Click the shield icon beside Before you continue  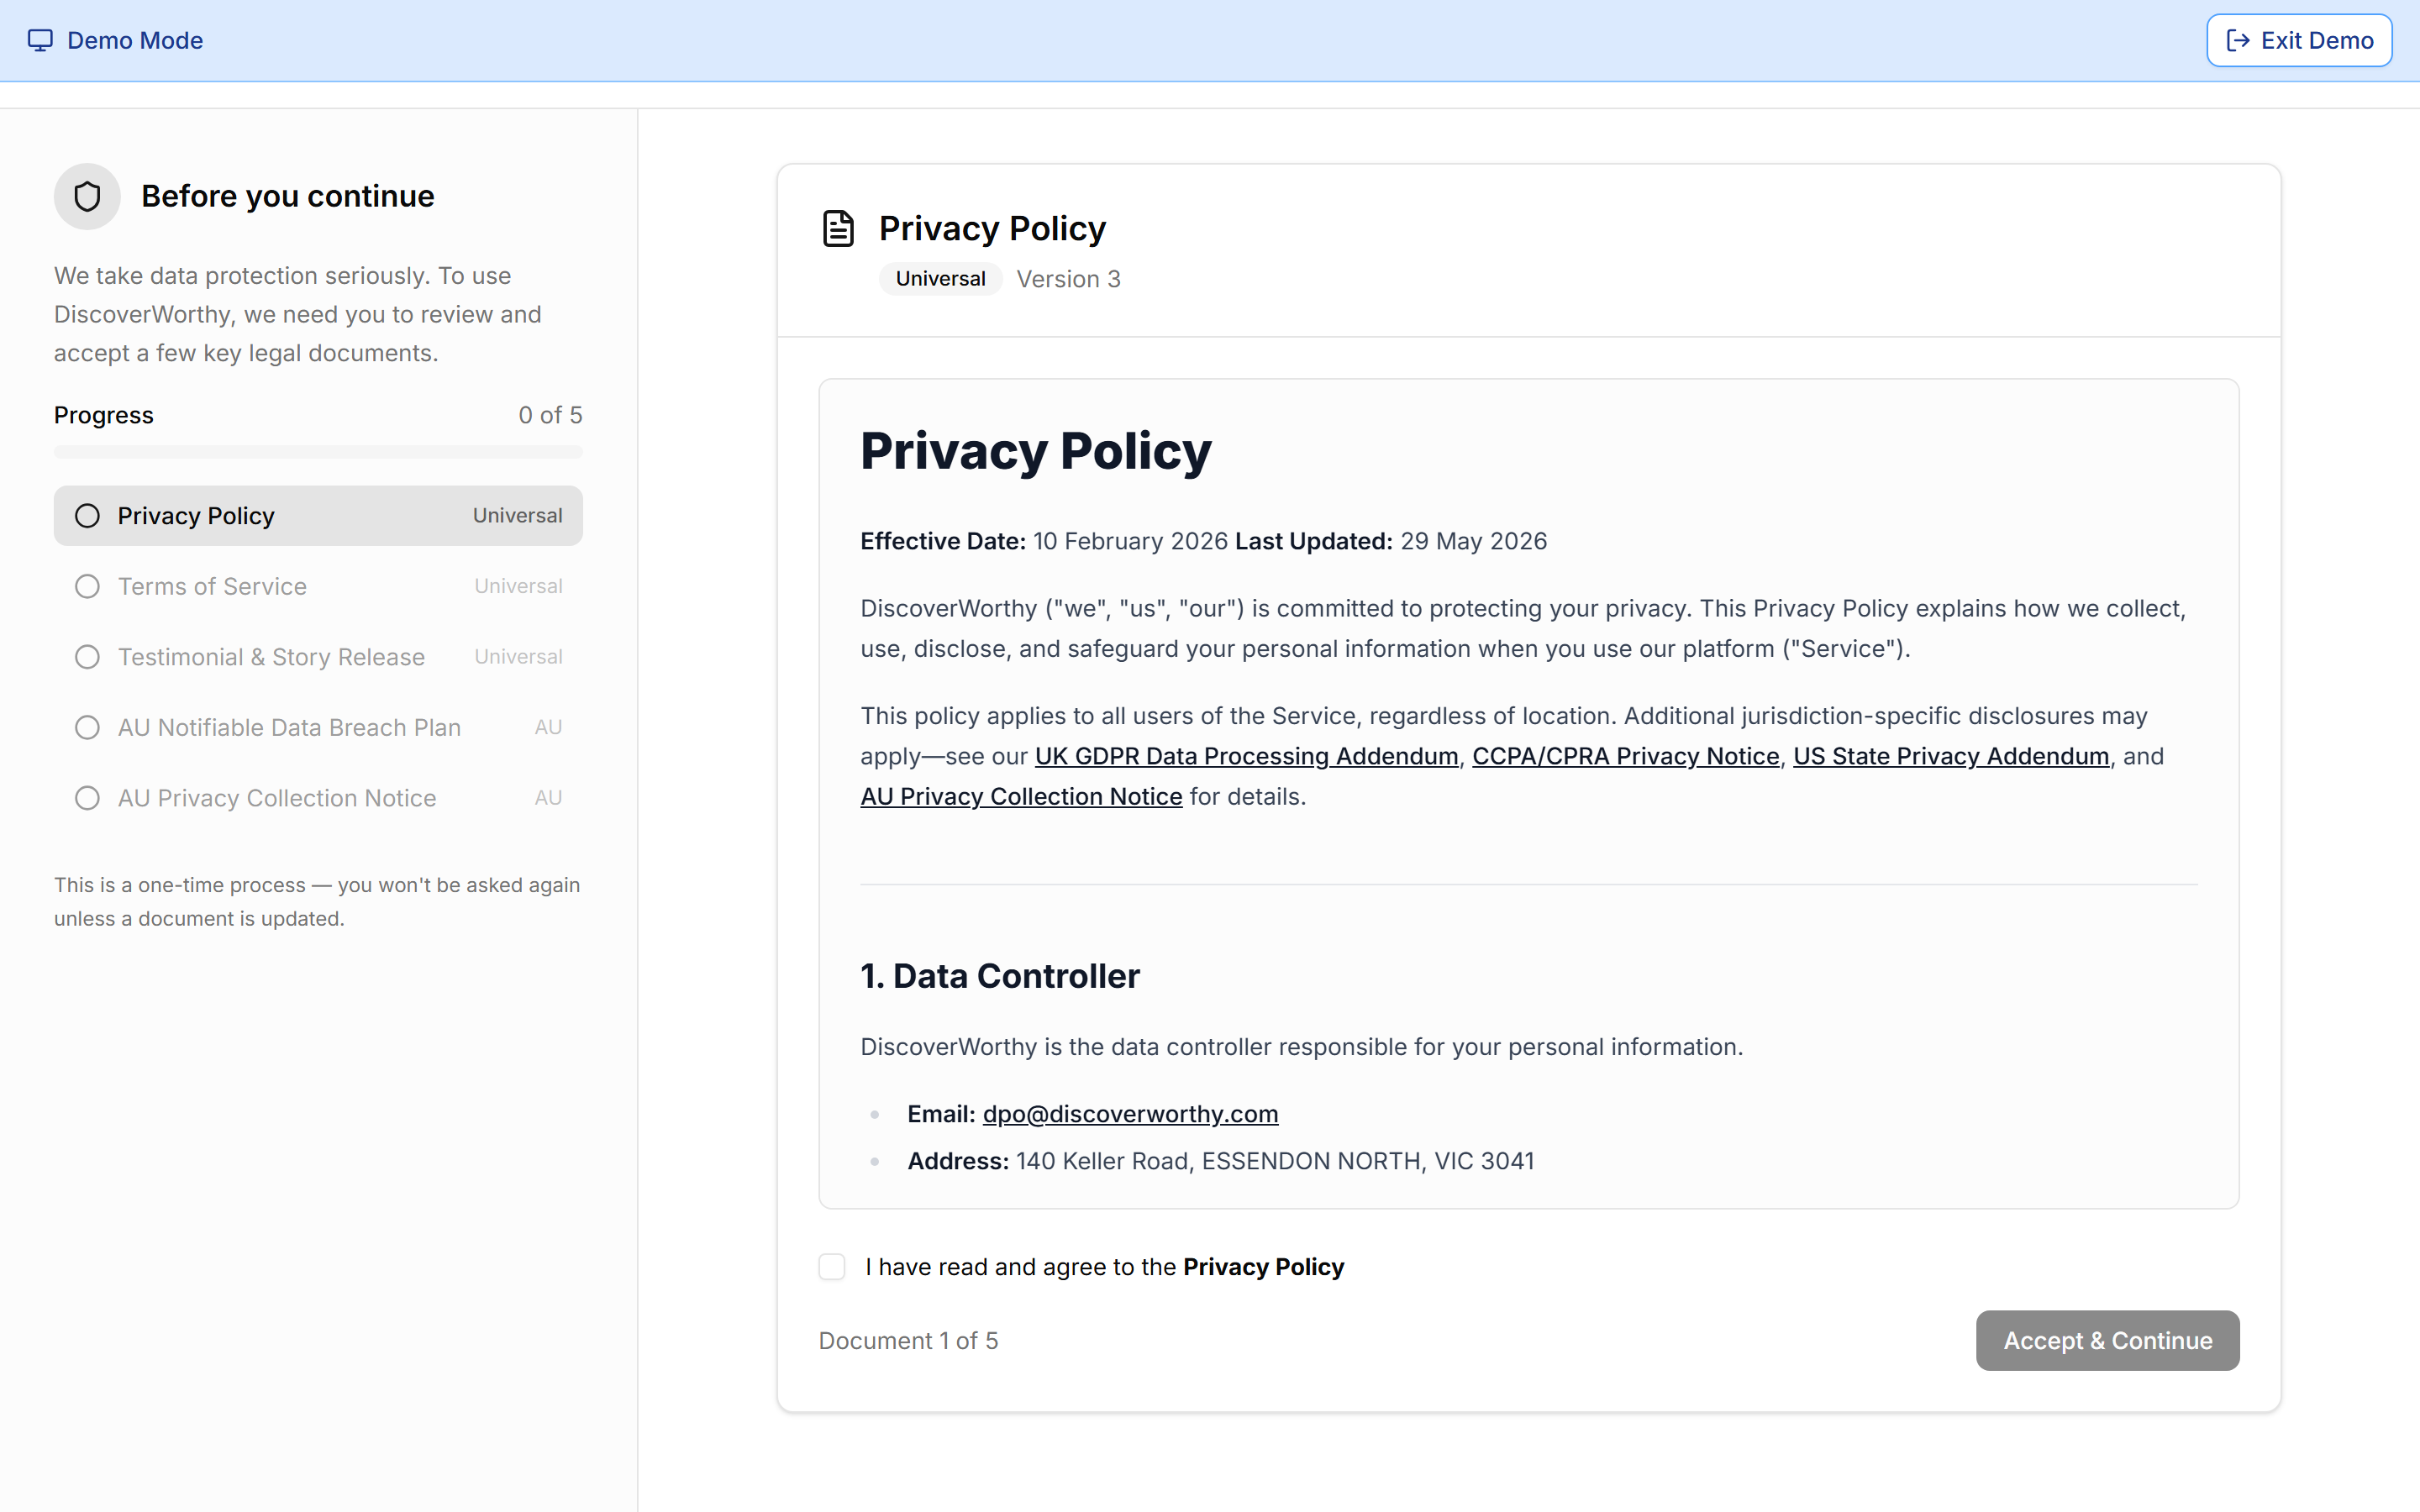tap(87, 196)
